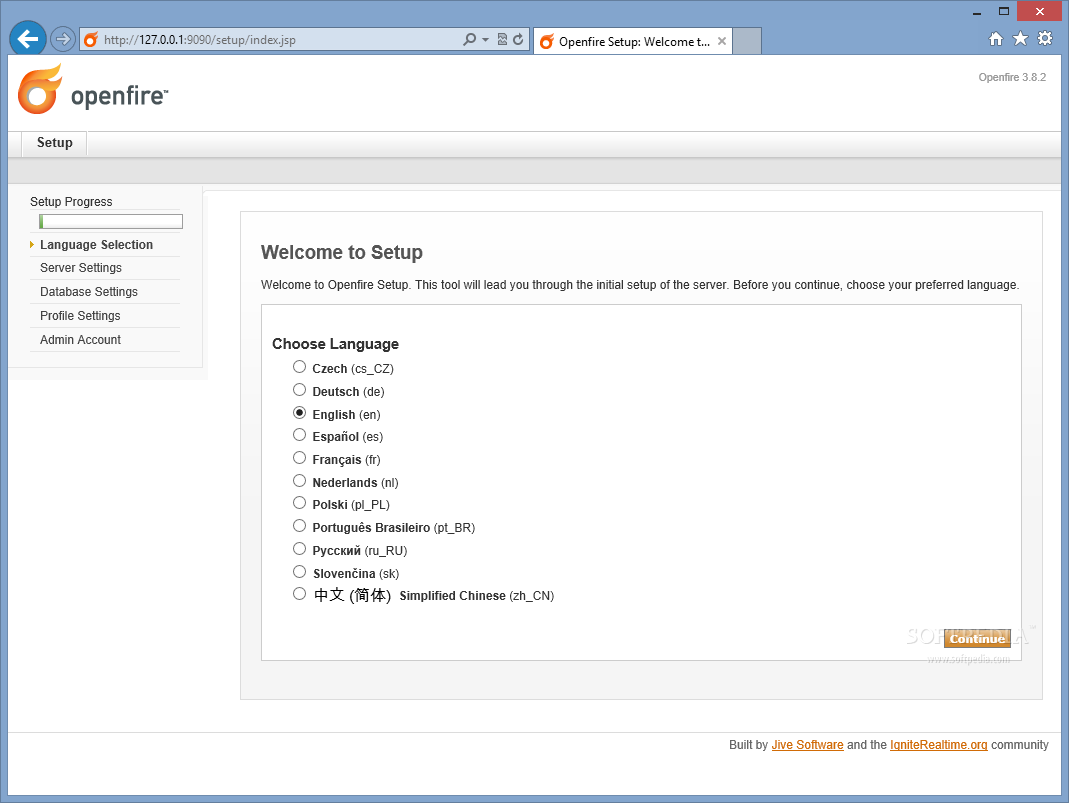Screen dimensions: 1069x803
Task: Choose Español (es) language radio button
Action: (299, 435)
